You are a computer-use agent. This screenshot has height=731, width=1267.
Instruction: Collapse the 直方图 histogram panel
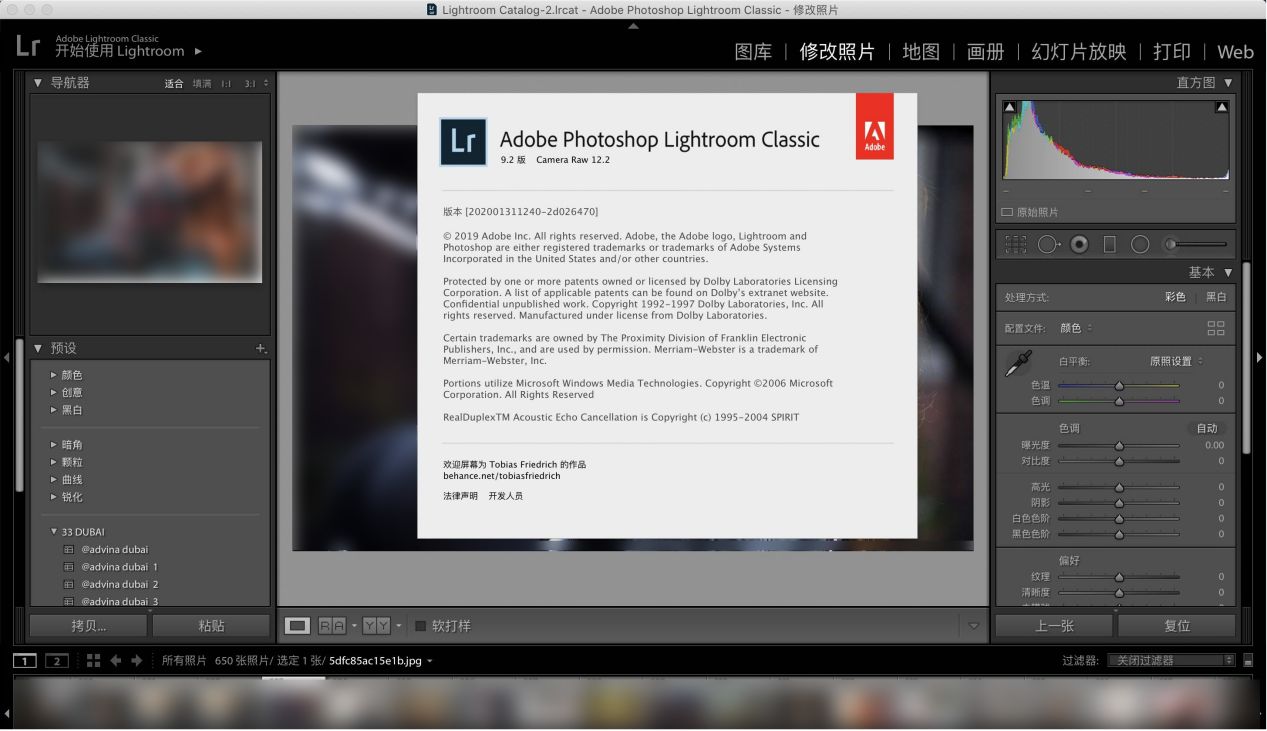1228,83
